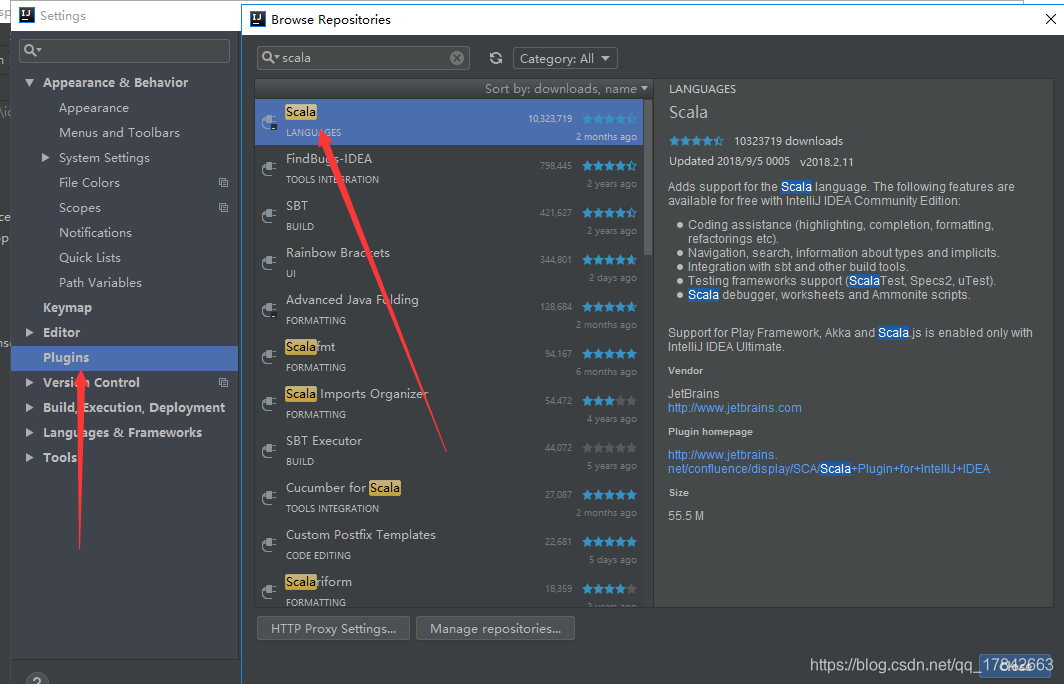Click the help question mark button

(x=37, y=679)
